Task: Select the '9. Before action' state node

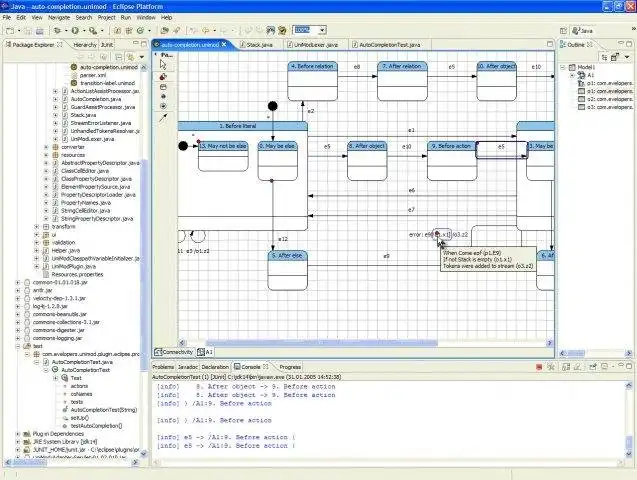Action: click(450, 146)
